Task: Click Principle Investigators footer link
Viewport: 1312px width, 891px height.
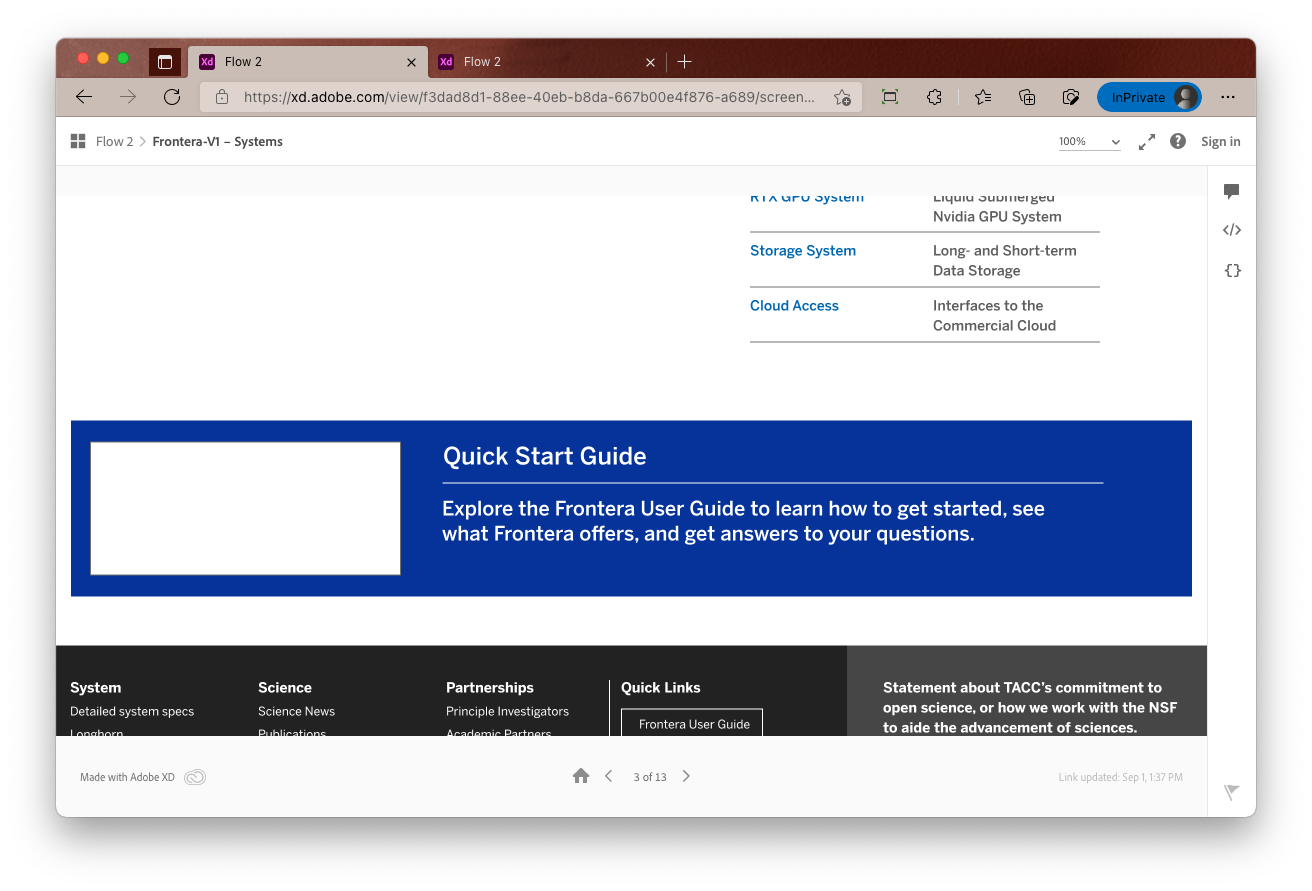Action: click(507, 712)
